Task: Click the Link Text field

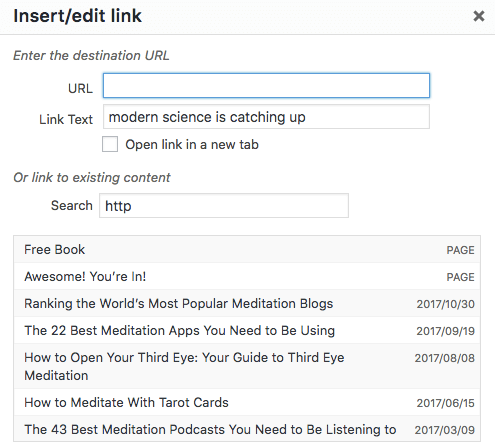Action: pos(266,117)
